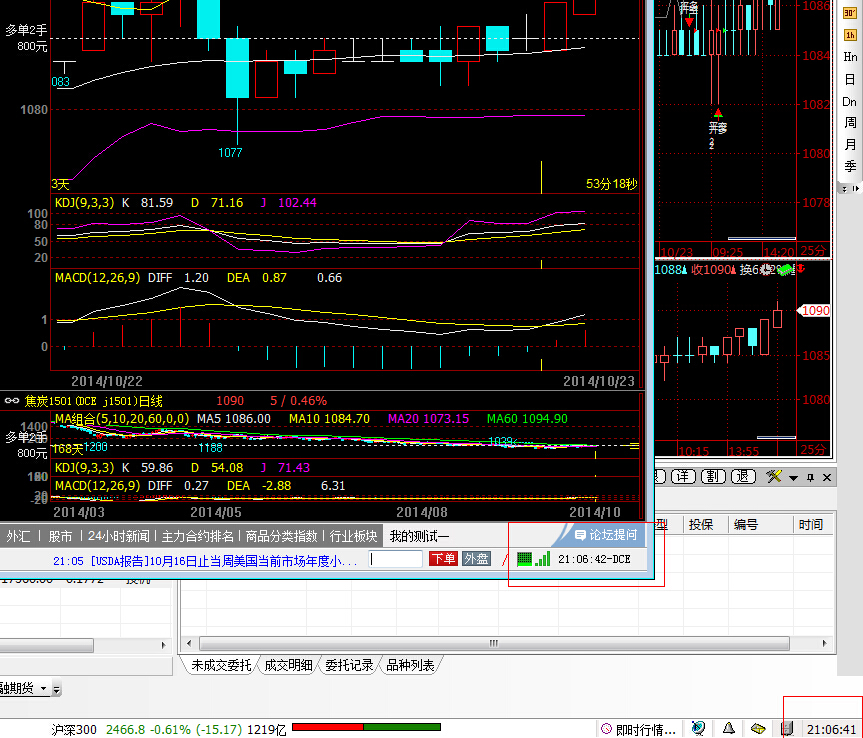Click the 外盘 button
The image size is (863, 738).
(x=476, y=559)
